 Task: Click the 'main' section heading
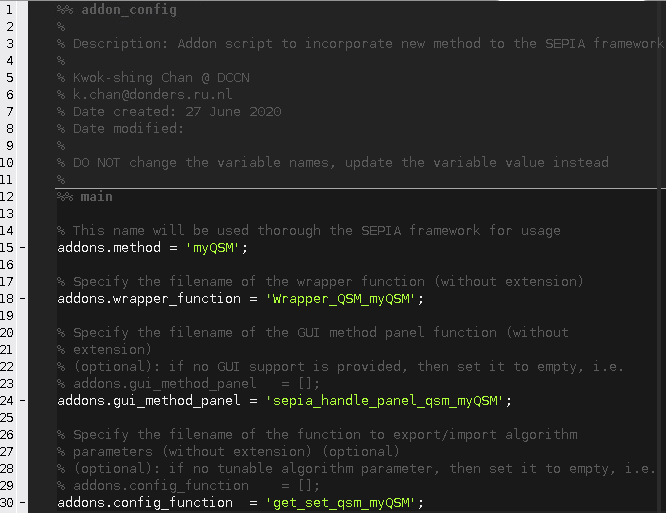click(x=96, y=197)
